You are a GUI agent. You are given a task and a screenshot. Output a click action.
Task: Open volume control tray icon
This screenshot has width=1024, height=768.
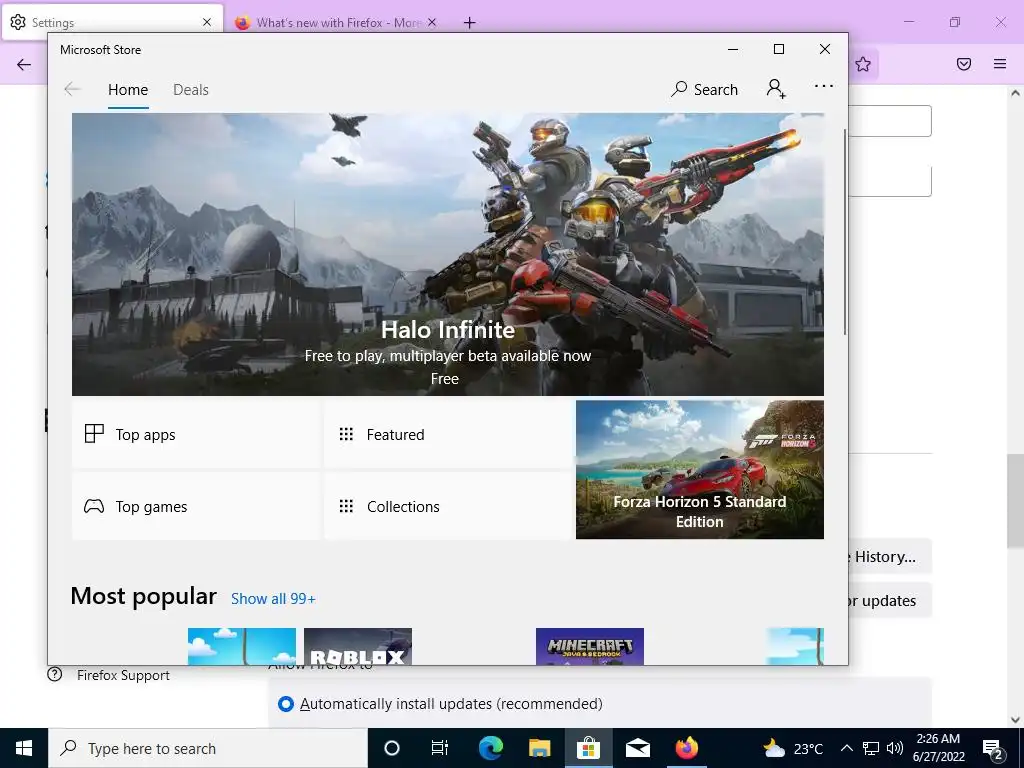coord(895,748)
